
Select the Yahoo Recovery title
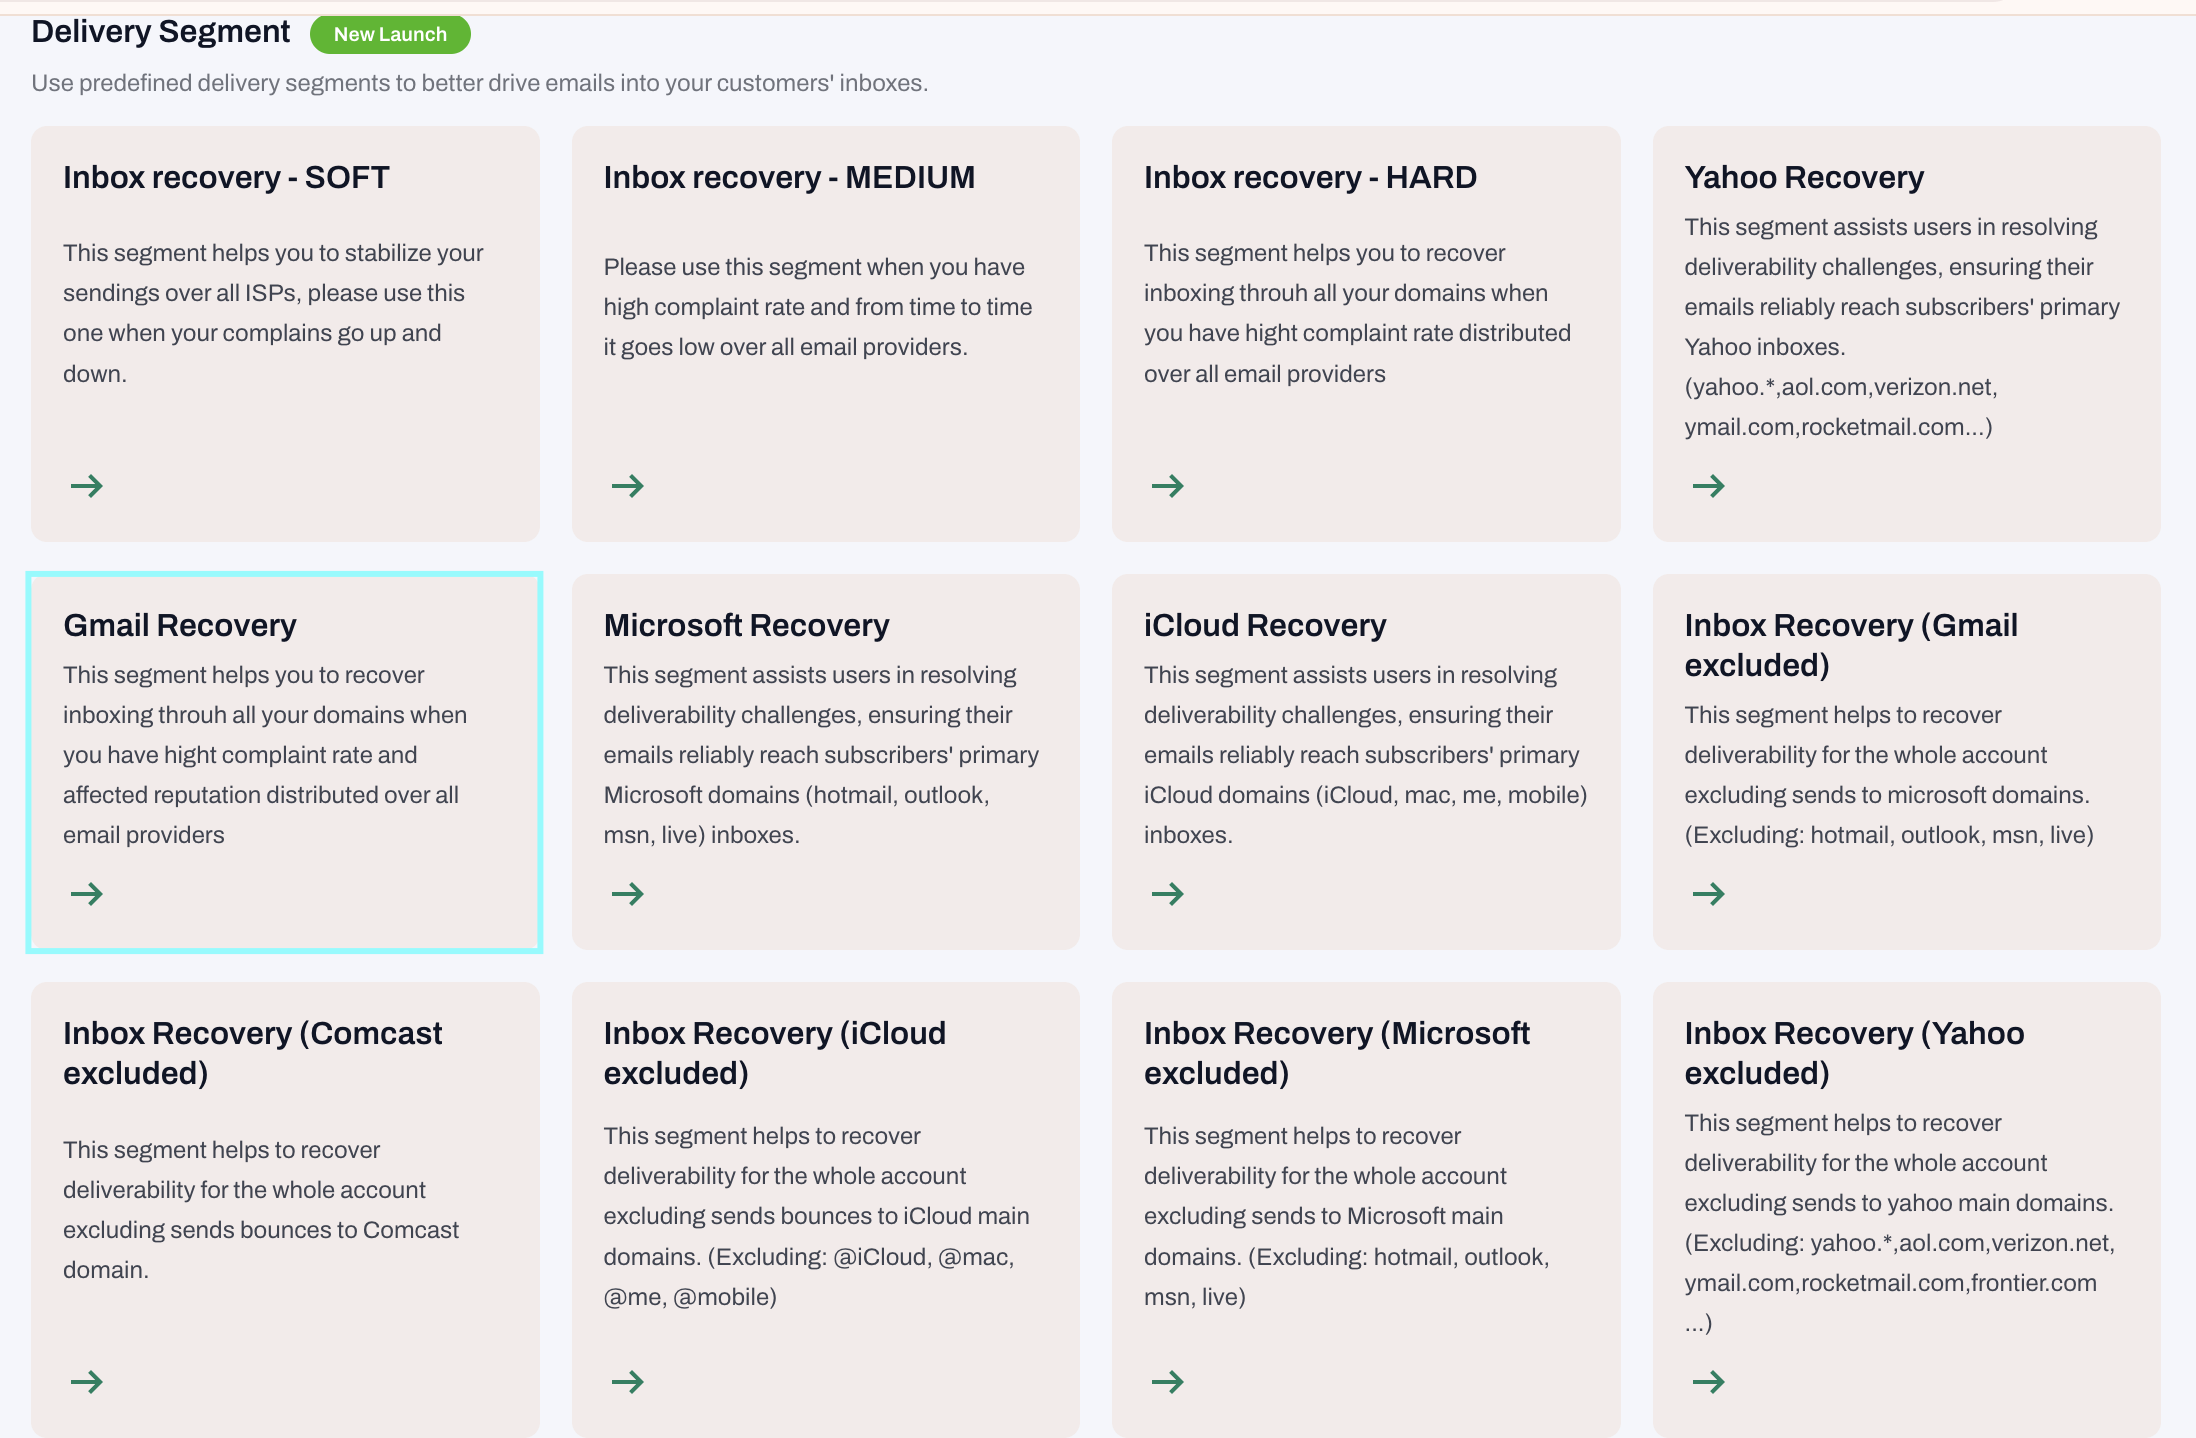coord(1804,177)
